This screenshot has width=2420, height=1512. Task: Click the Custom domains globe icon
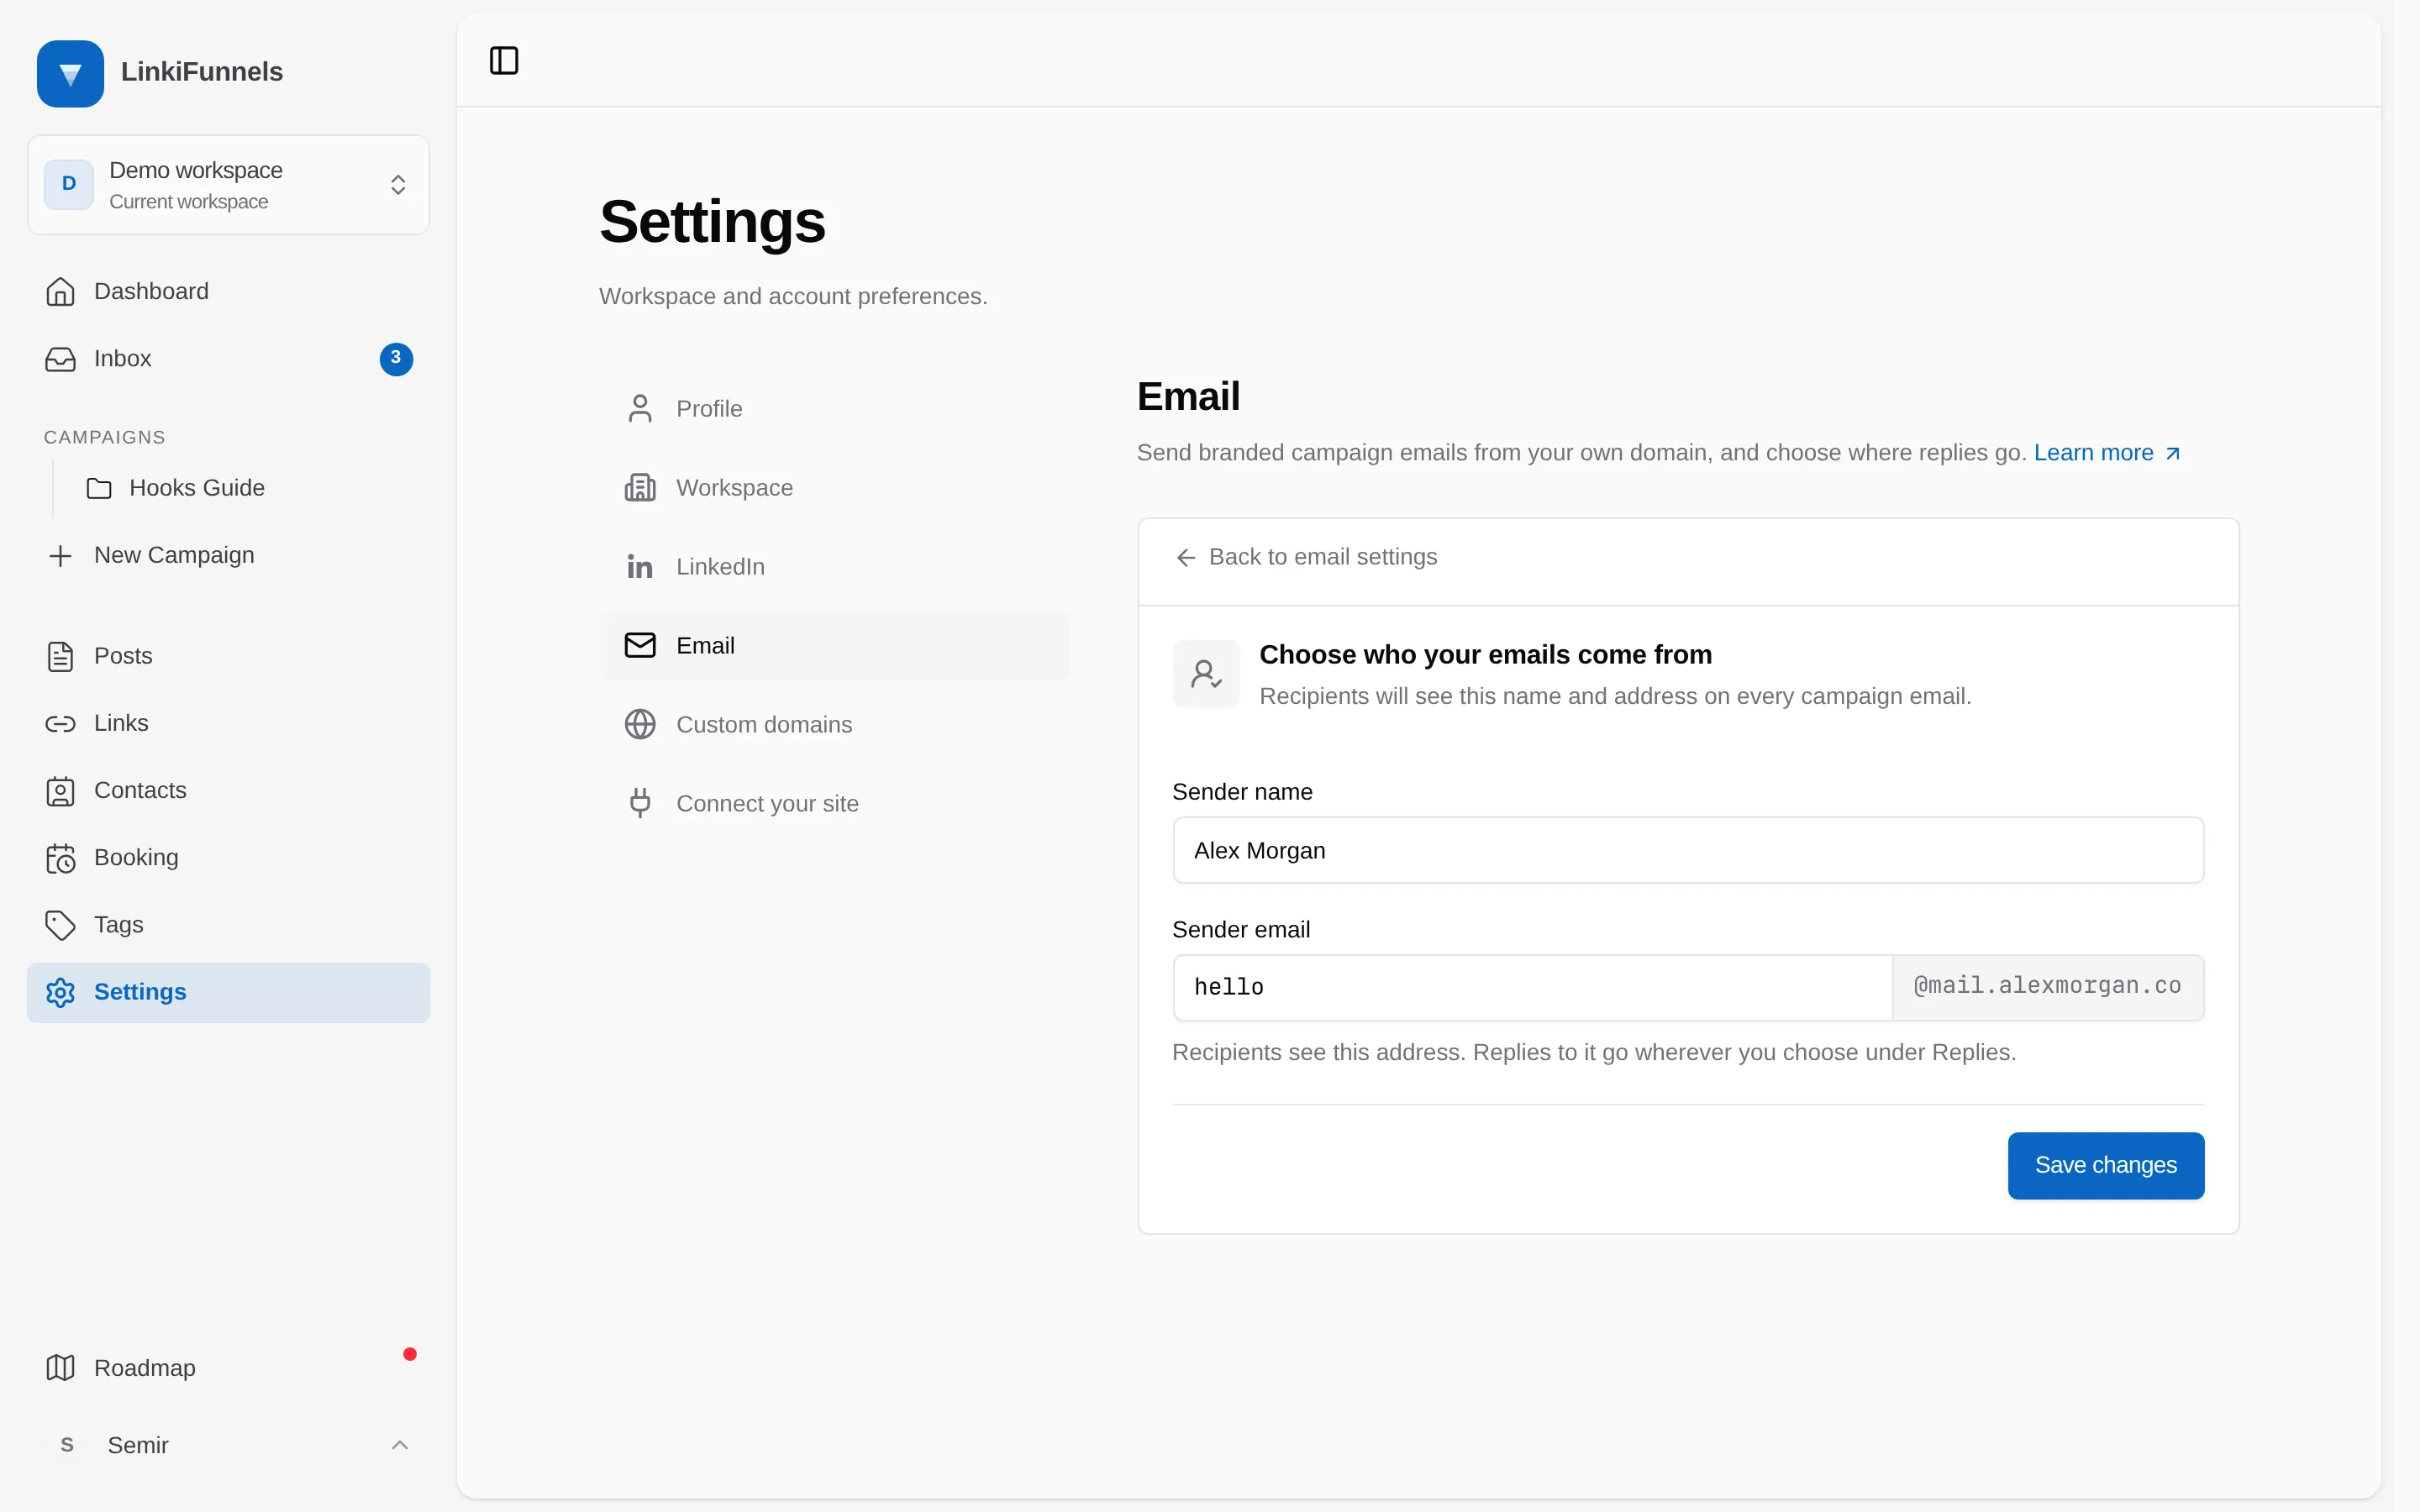640,725
